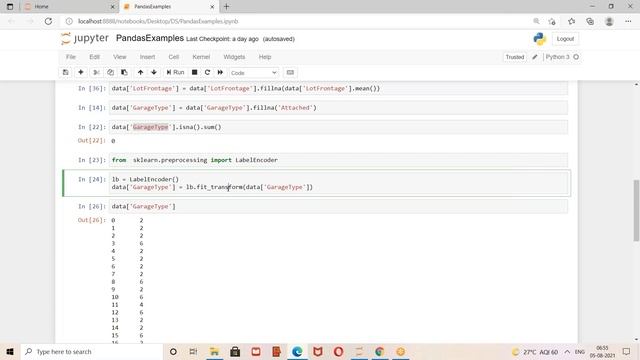Open browser profile avatar
640x360 pixels.
pos(609,21)
